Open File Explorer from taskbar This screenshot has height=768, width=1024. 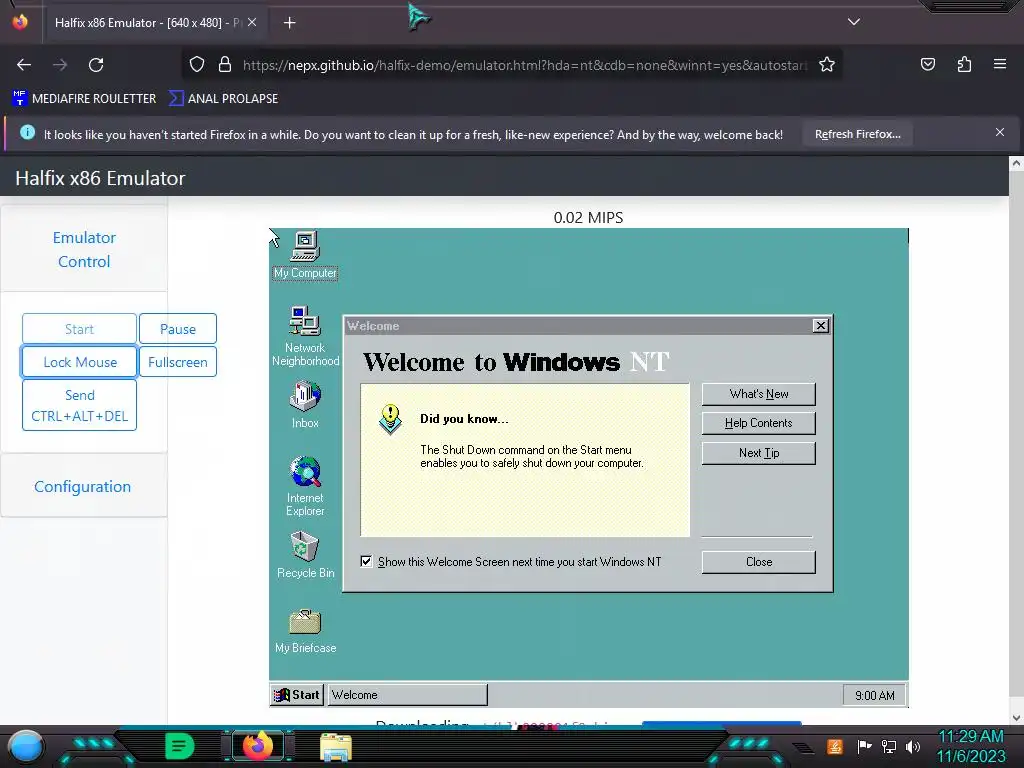336,747
